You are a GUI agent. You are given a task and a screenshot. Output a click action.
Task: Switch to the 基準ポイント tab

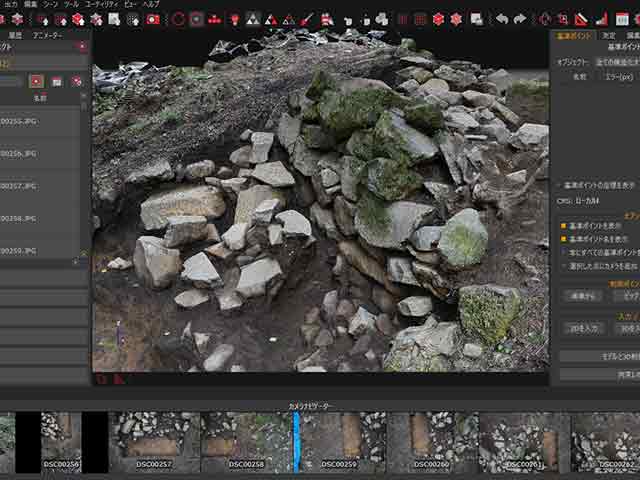click(574, 36)
